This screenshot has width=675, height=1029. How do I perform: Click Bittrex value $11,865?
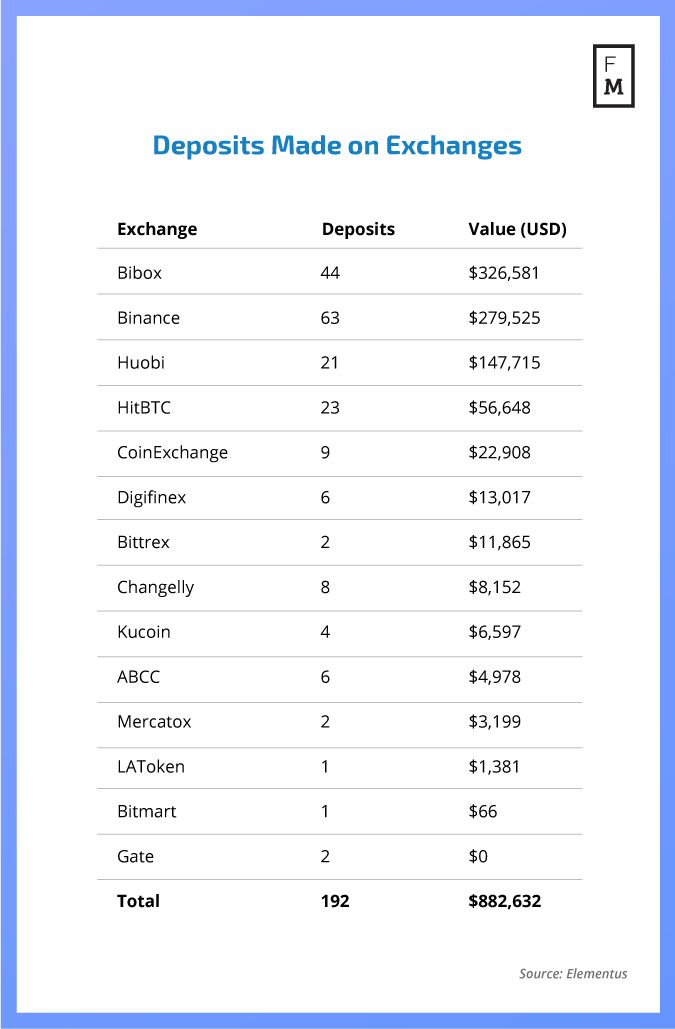pos(499,542)
